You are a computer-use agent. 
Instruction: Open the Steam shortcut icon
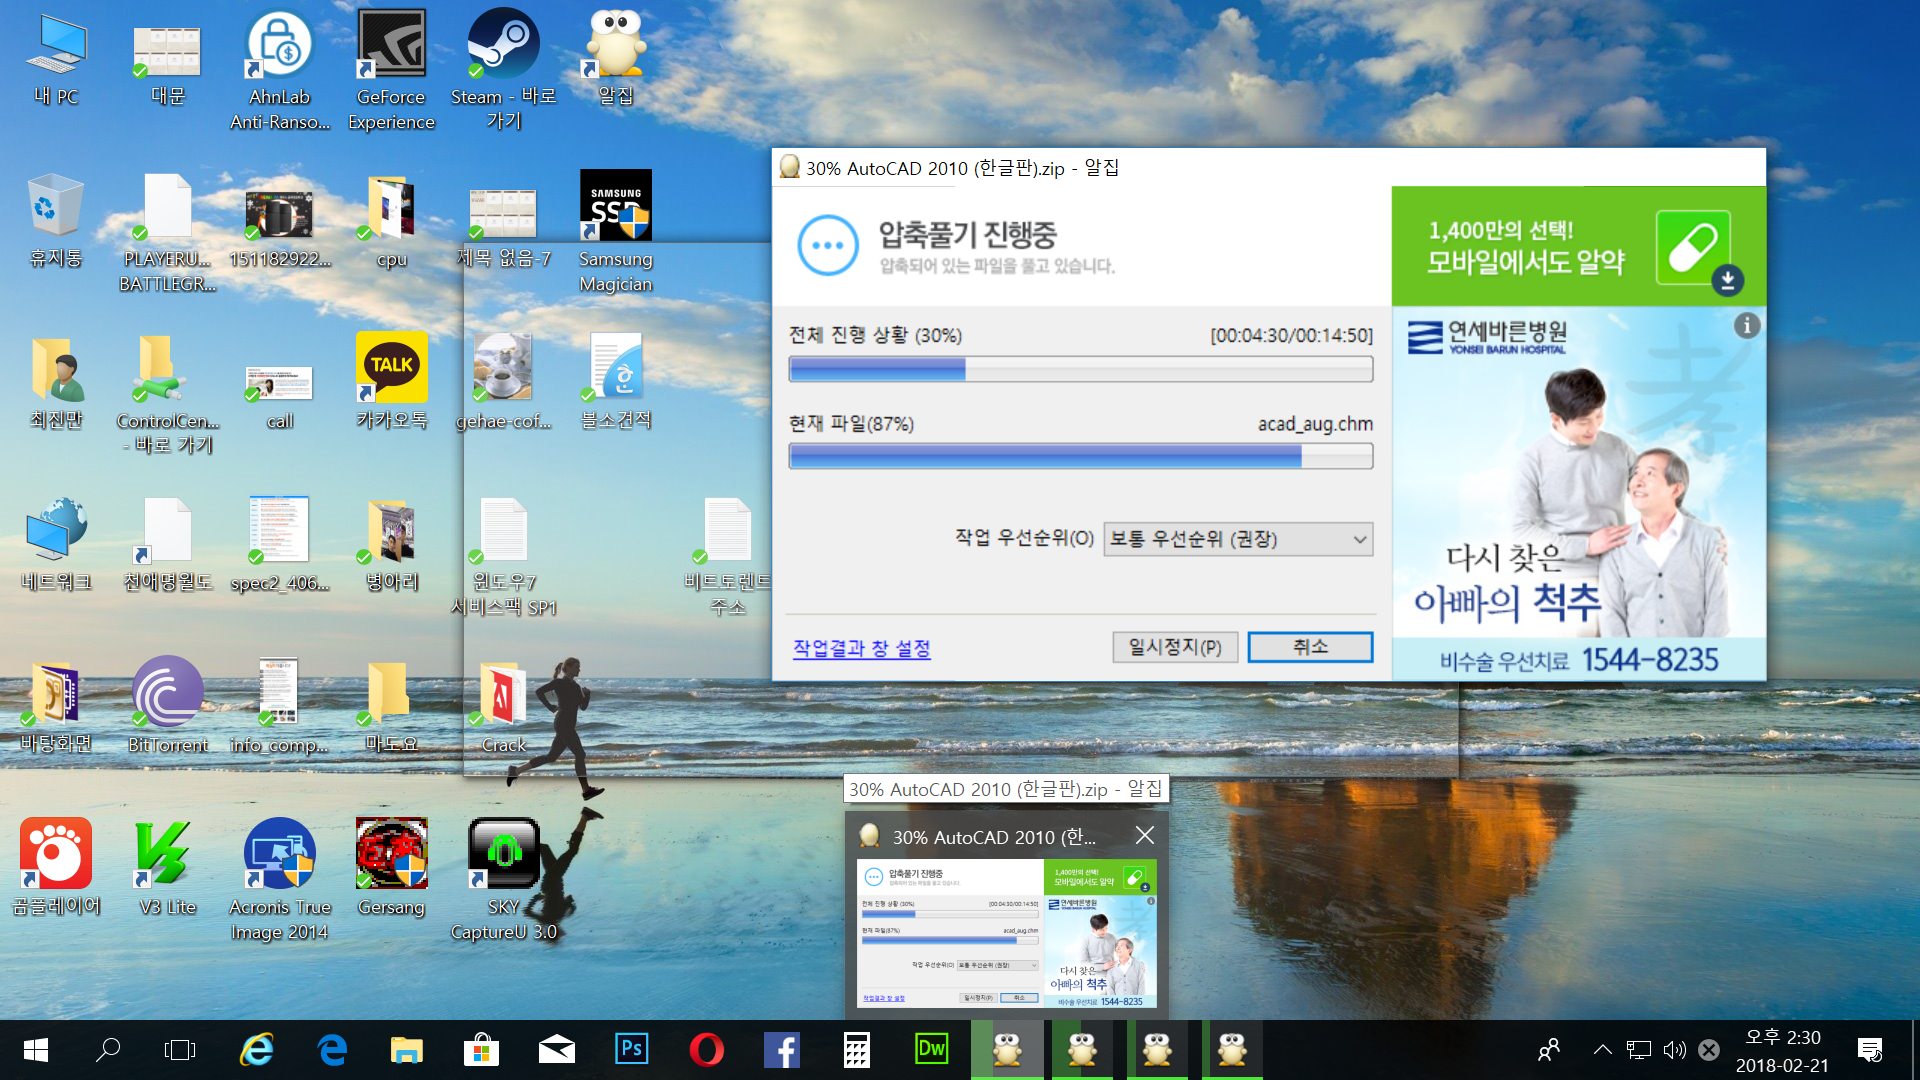click(503, 70)
